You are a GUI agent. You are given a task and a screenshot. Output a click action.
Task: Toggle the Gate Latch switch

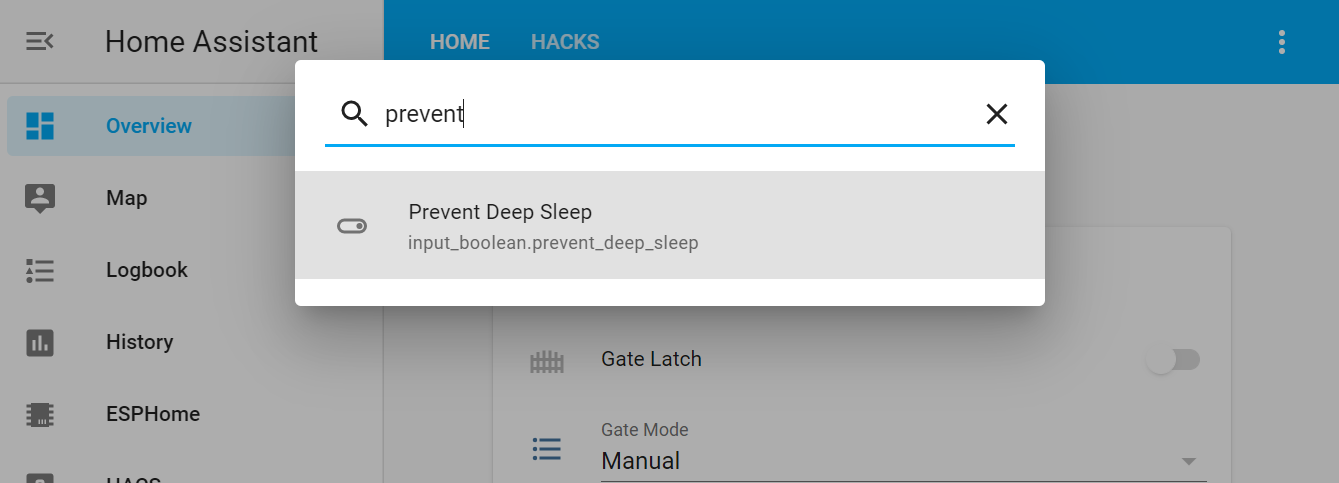click(1173, 360)
